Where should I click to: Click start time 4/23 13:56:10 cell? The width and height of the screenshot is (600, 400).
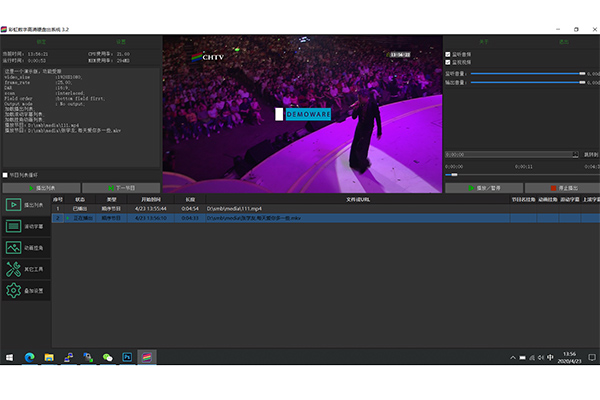coord(151,218)
